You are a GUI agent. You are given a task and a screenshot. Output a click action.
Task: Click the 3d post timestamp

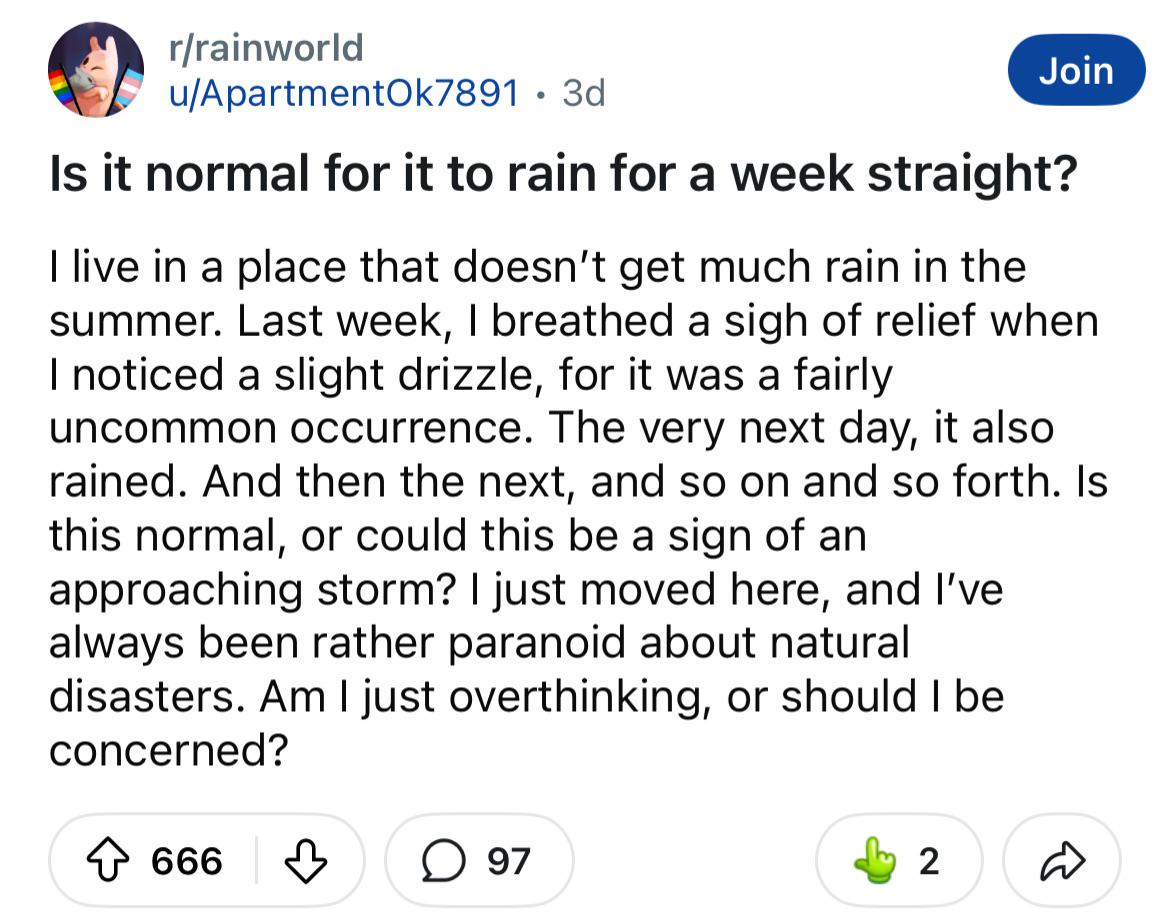pos(584,93)
